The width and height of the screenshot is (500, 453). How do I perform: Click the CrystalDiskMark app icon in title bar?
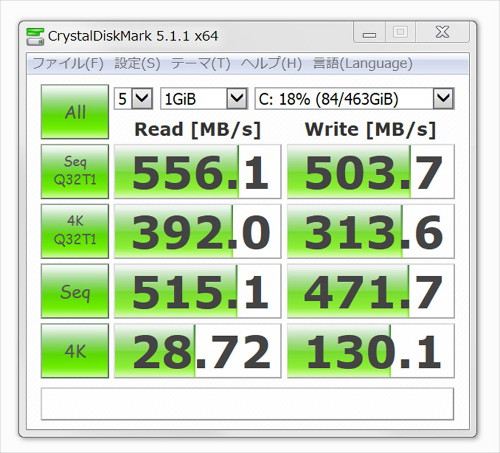click(35, 37)
